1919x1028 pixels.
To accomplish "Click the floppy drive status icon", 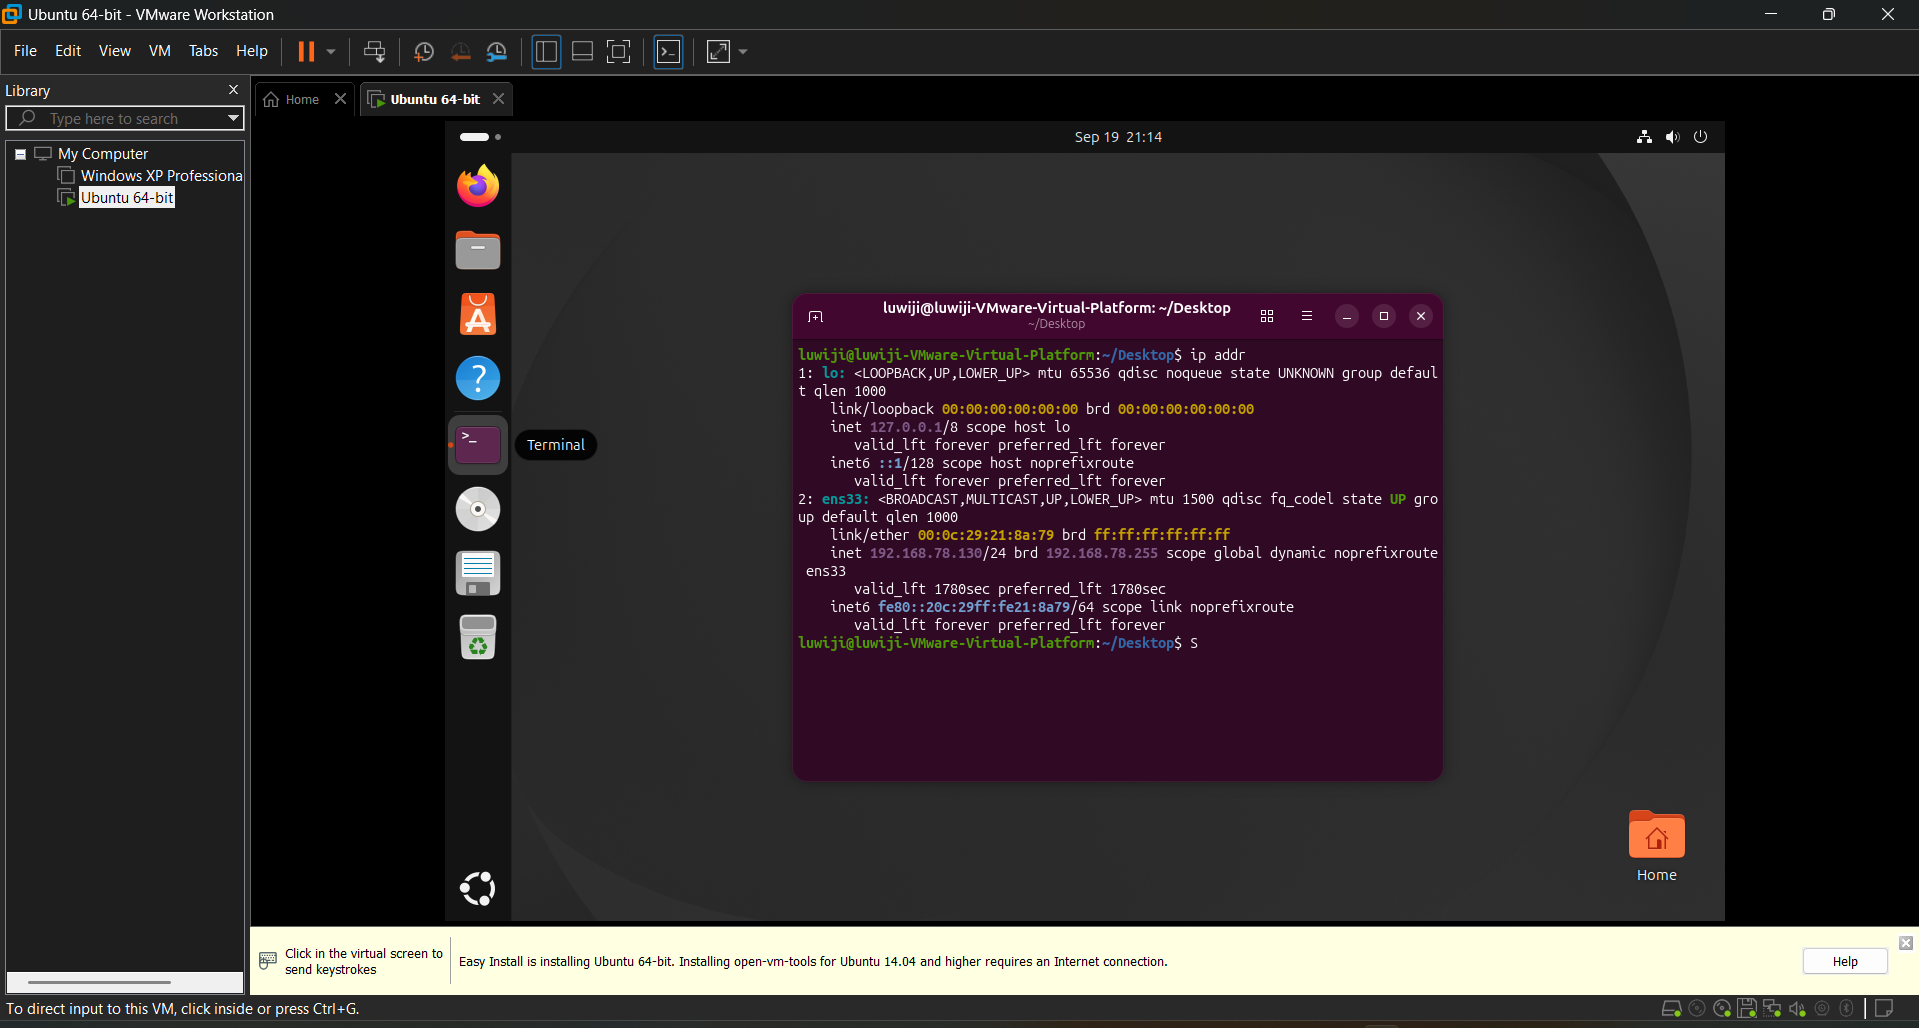I will pyautogui.click(x=1747, y=1009).
